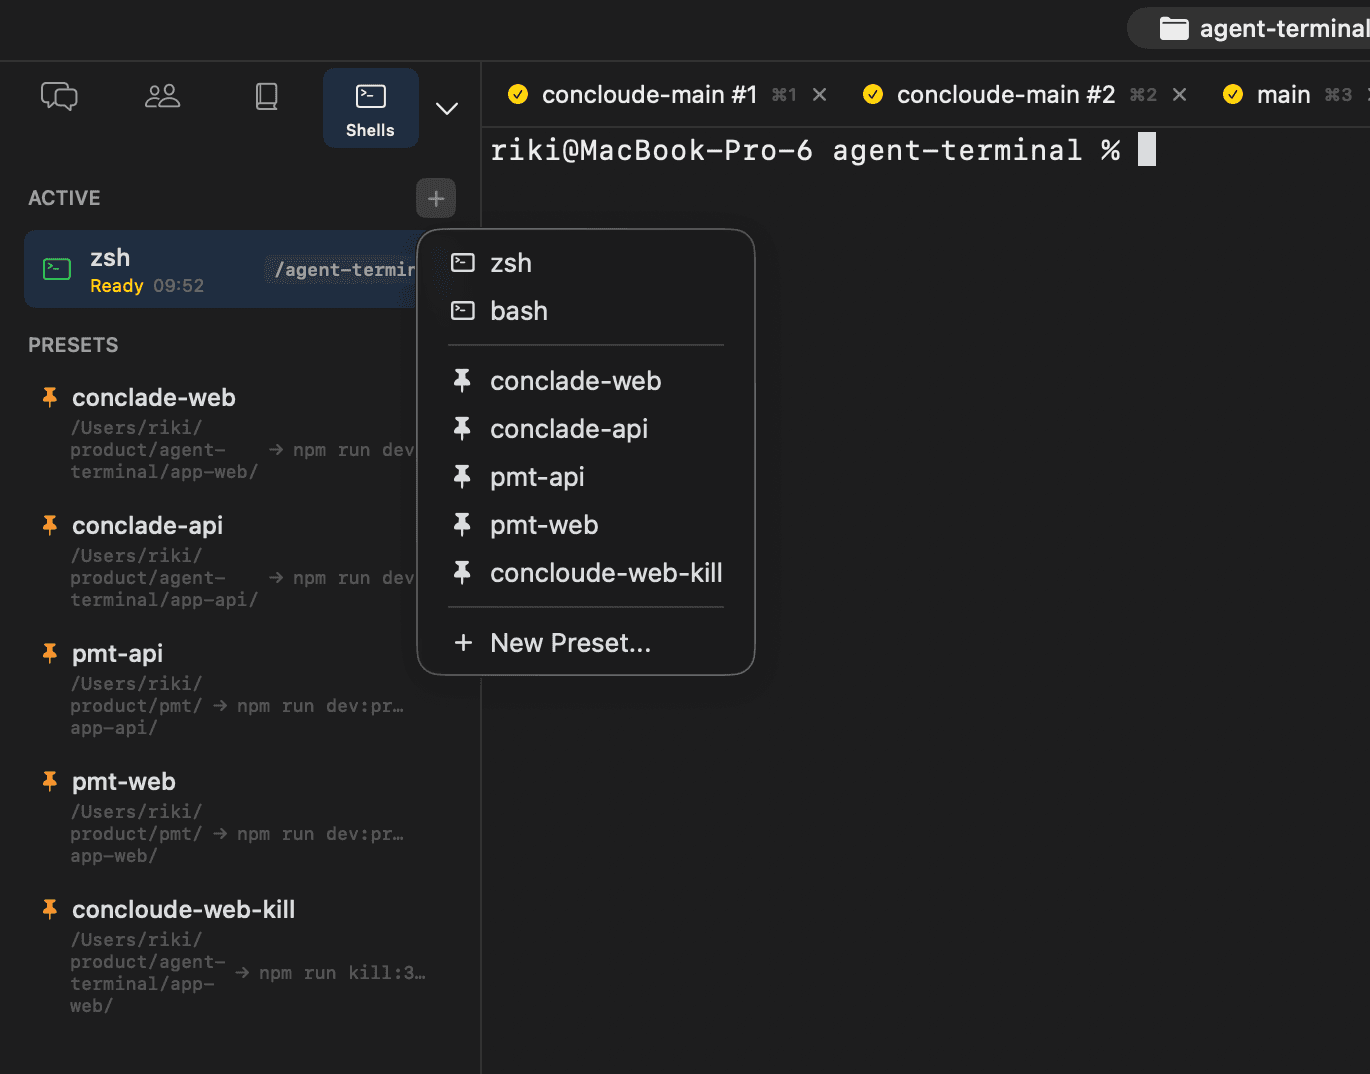Click the plus button beside ACTIVE
This screenshot has width=1370, height=1074.
[x=436, y=198]
